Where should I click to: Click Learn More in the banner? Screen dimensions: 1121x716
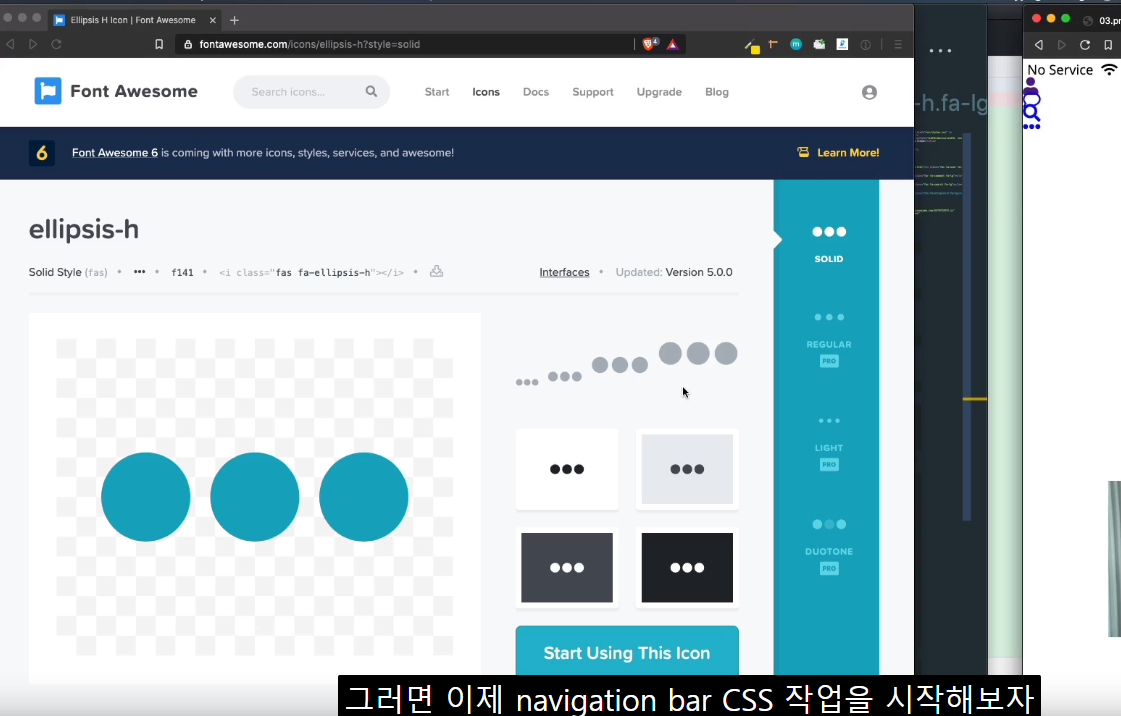pyautogui.click(x=848, y=153)
